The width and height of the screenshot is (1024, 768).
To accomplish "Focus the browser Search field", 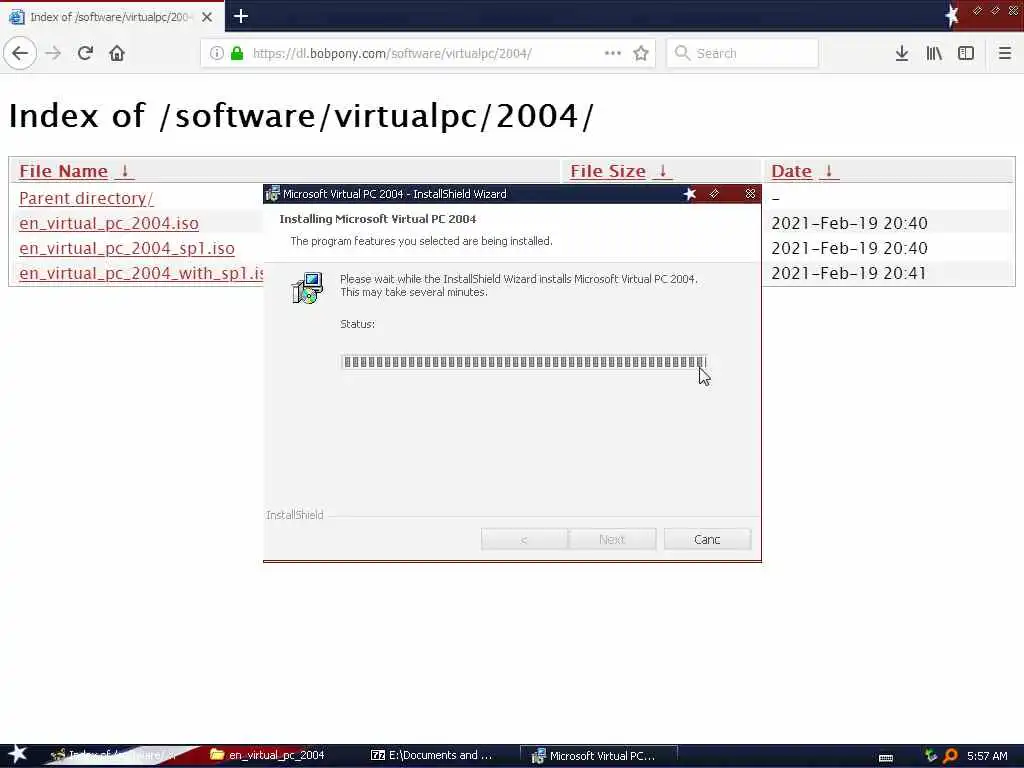I will (x=742, y=53).
